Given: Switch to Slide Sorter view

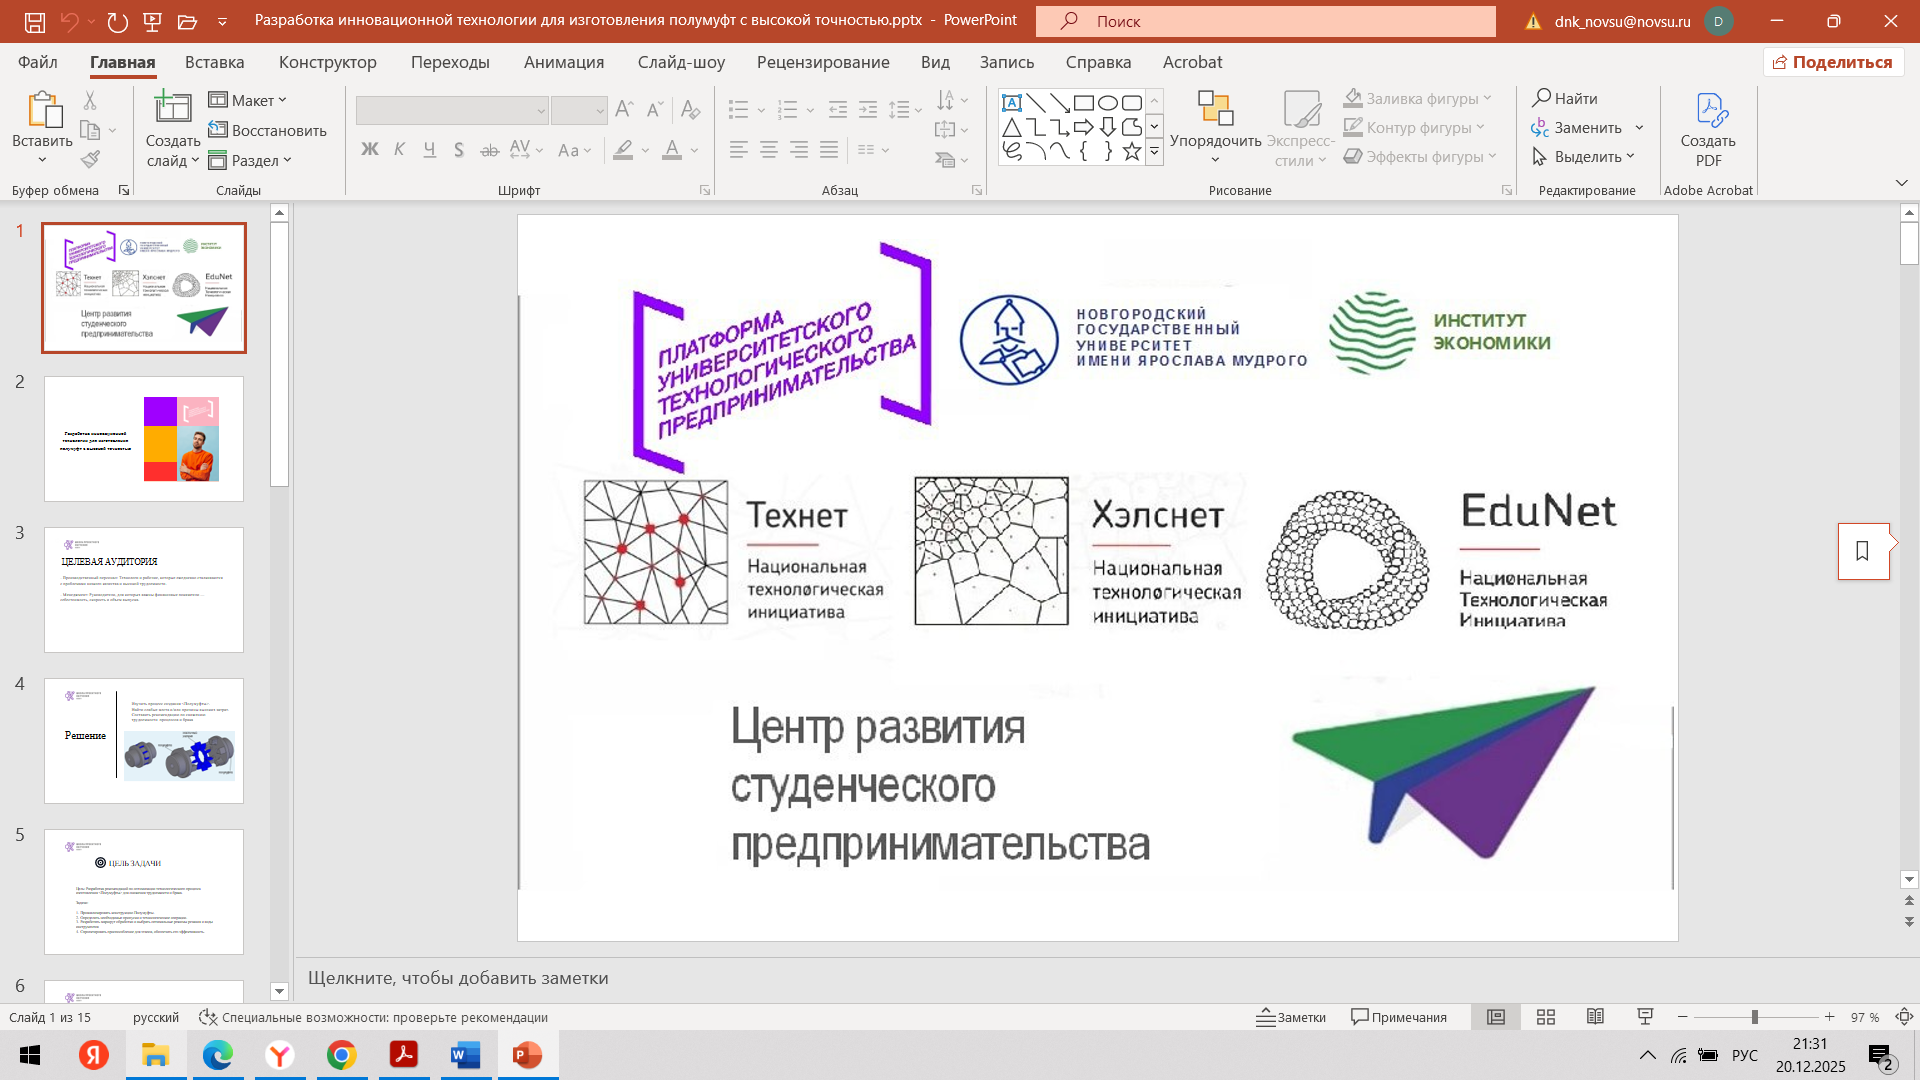Looking at the screenshot, I should point(1546,1017).
